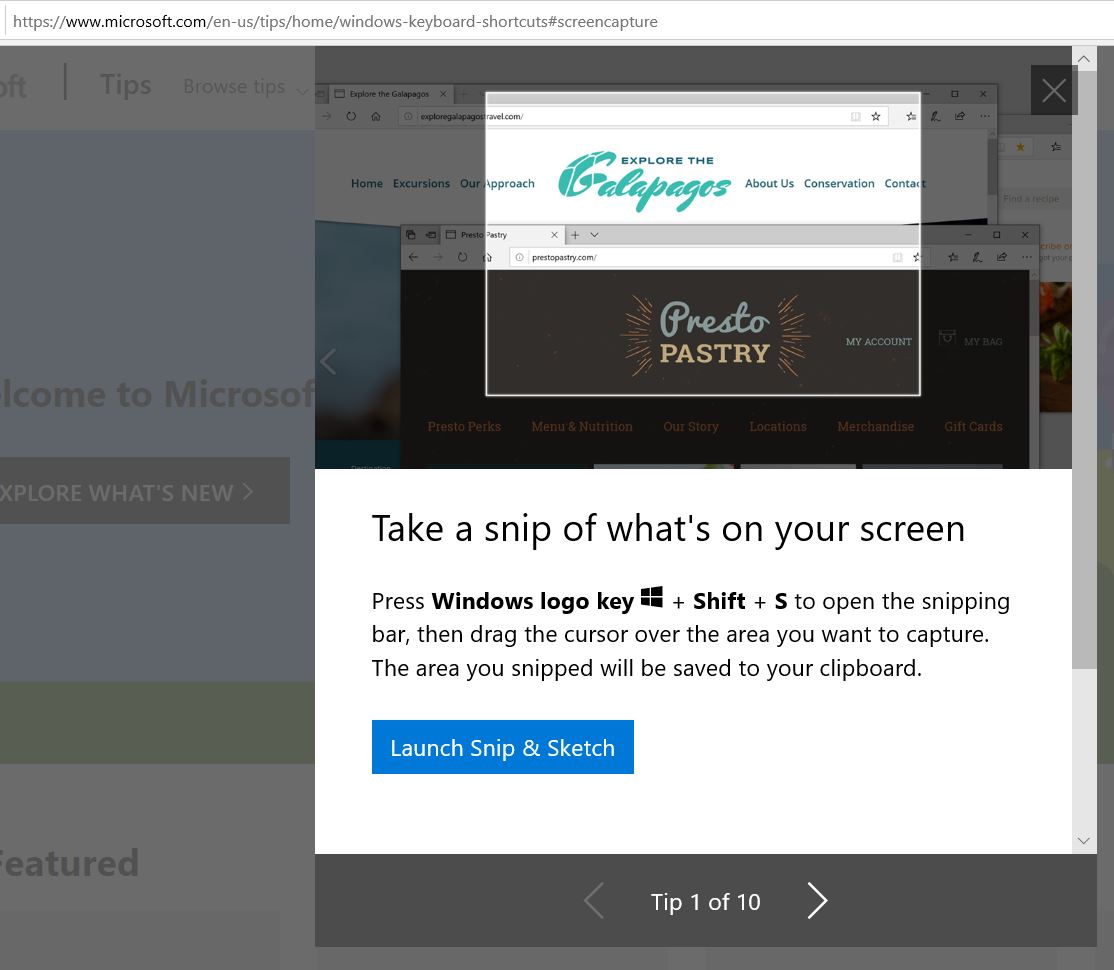
Task: Click the new tab plus beside Presto Pastry tab
Action: point(575,235)
